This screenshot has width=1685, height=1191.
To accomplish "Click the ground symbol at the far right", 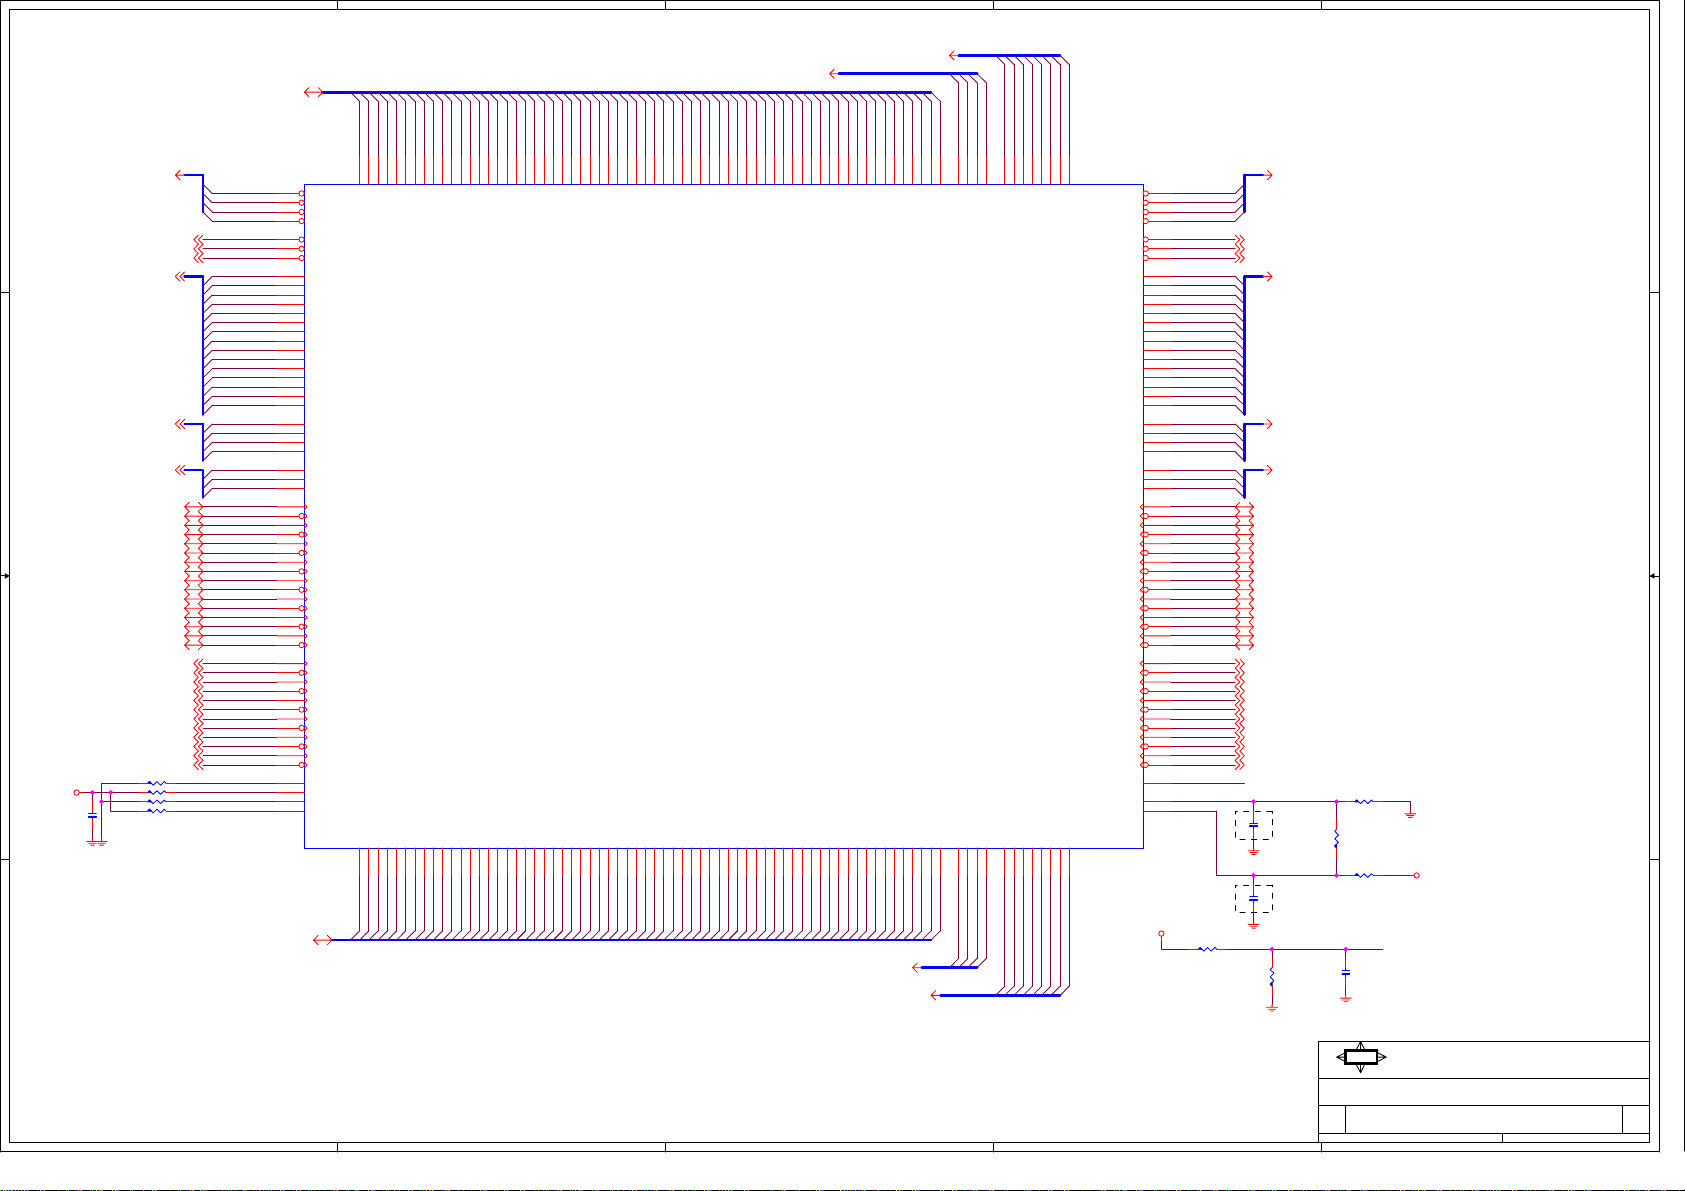I will tap(1410, 815).
